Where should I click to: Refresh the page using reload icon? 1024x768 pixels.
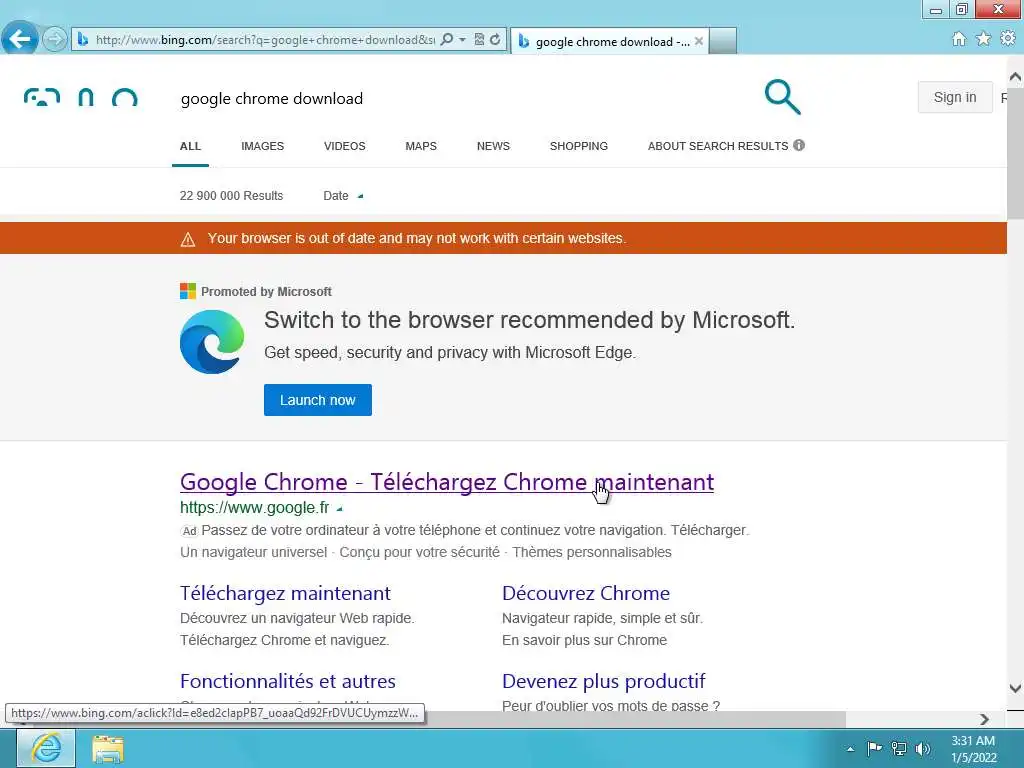click(495, 39)
